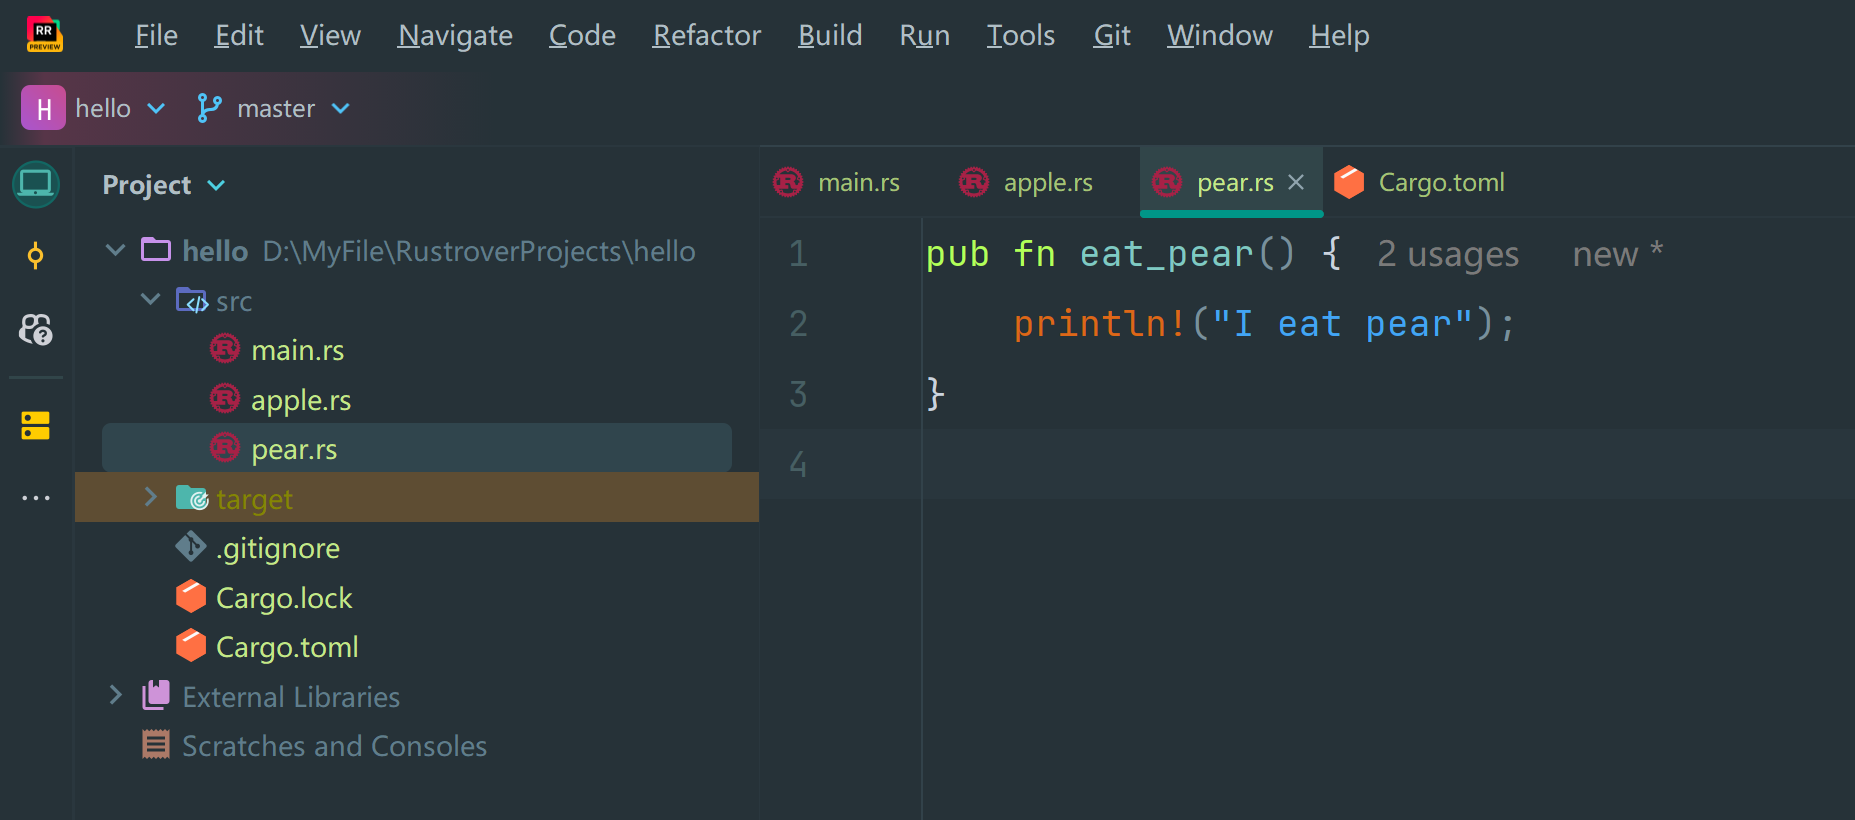Open the Code menu
This screenshot has width=1855, height=820.
tap(582, 35)
